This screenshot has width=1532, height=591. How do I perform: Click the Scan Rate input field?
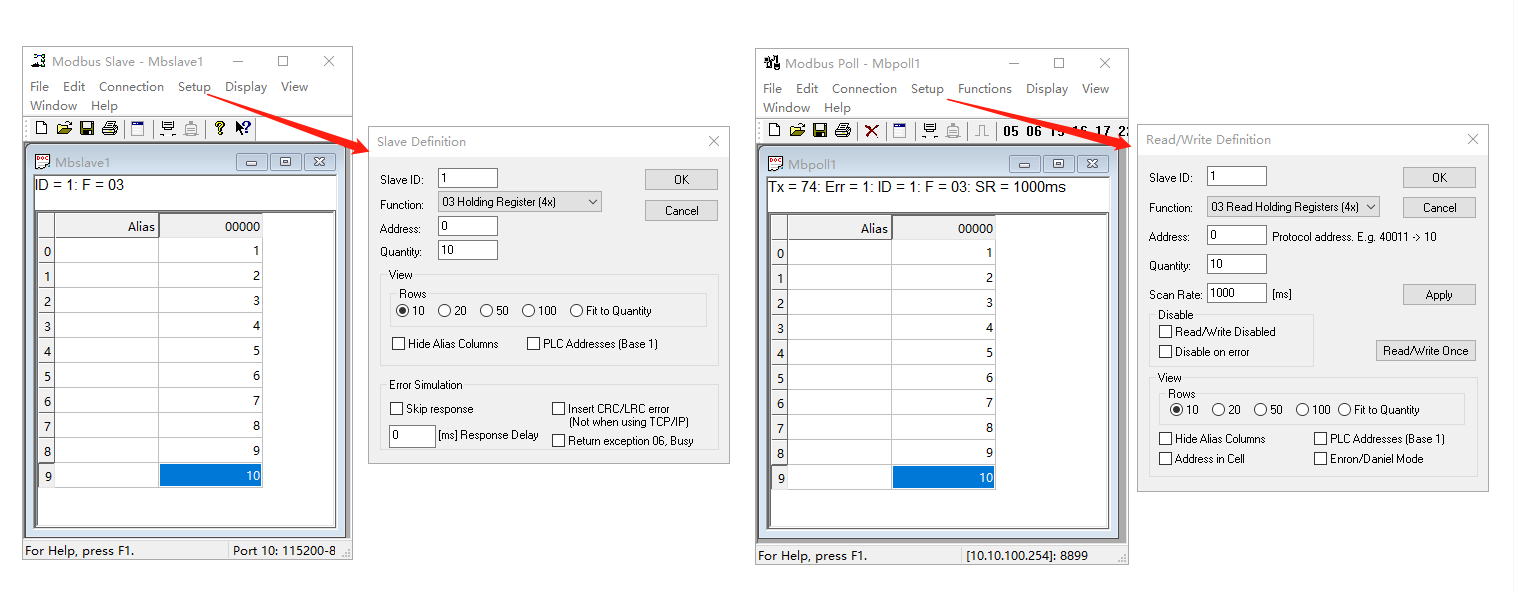click(1237, 294)
